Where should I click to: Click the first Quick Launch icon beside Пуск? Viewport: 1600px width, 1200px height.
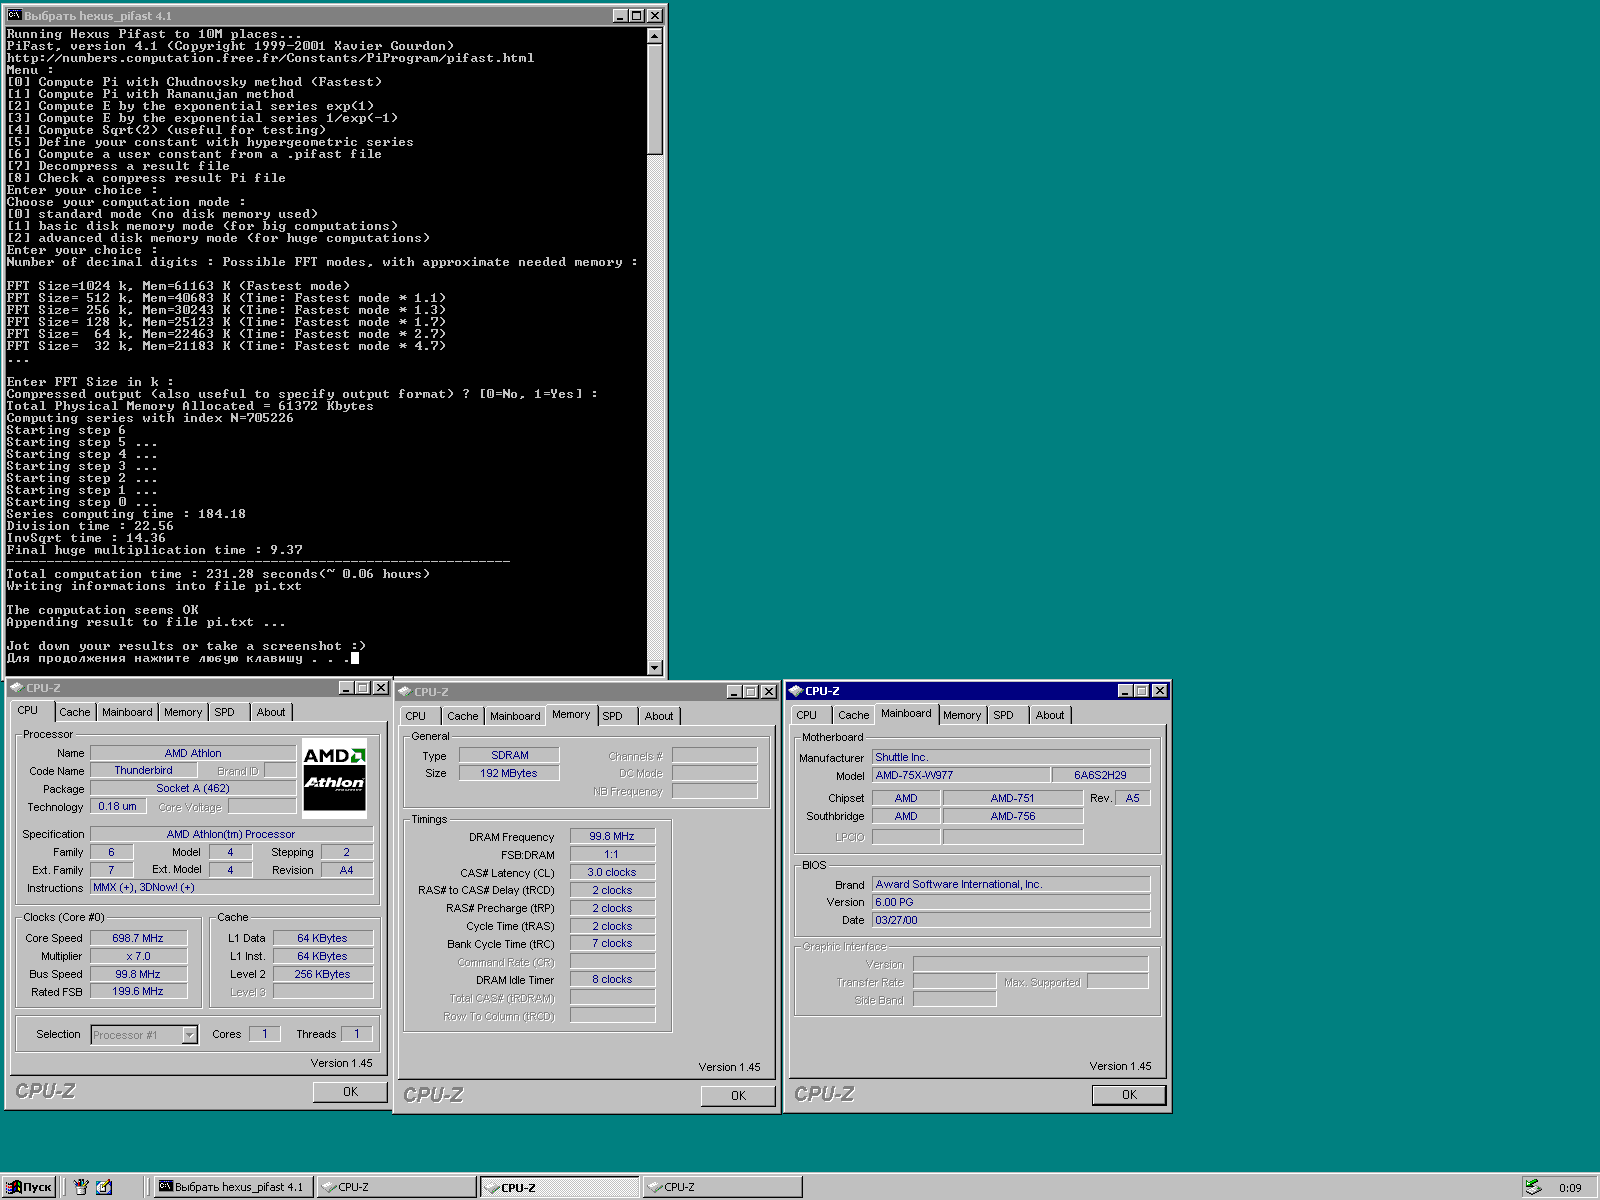coord(81,1187)
